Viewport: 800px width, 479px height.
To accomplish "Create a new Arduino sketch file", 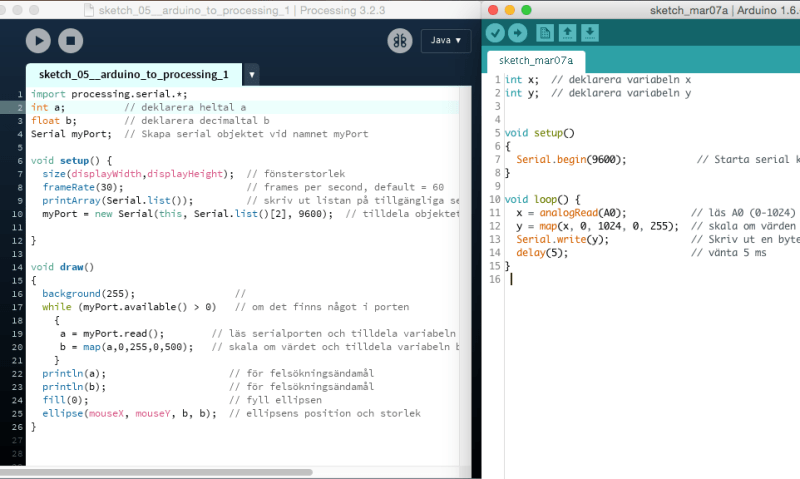I will click(x=544, y=33).
